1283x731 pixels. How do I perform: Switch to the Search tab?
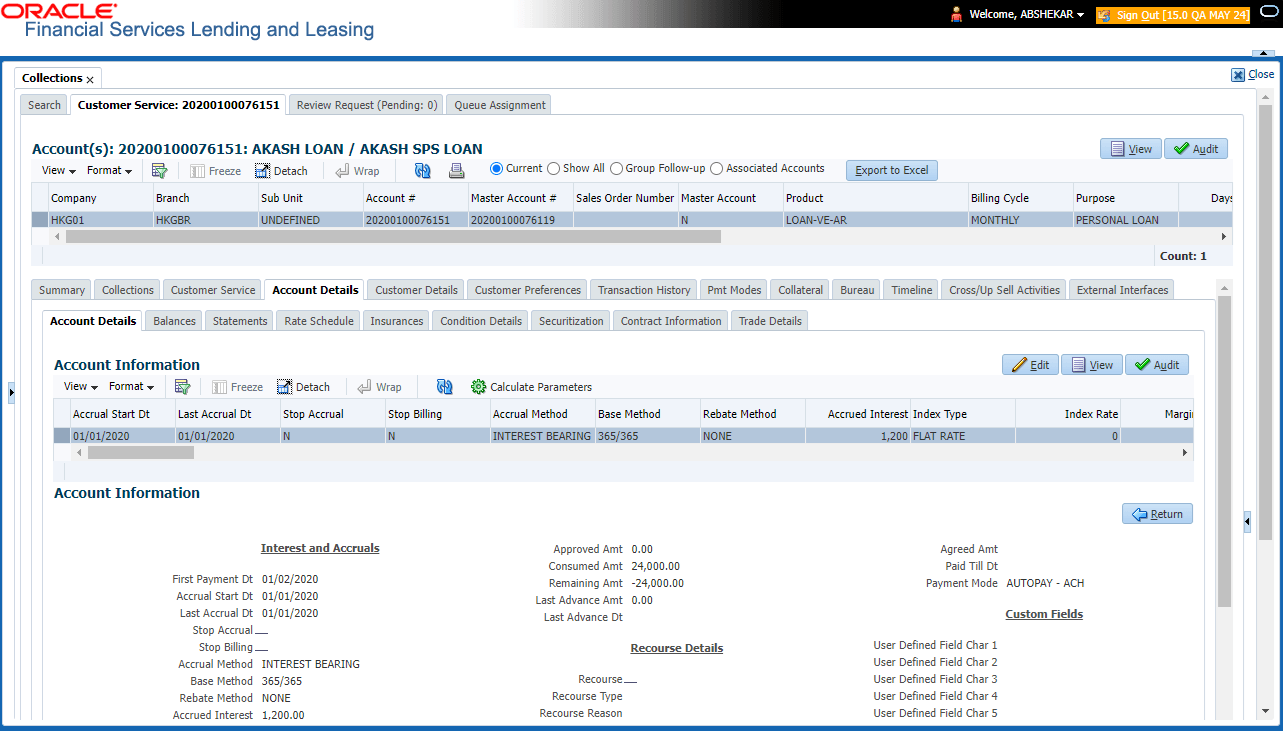[44, 105]
